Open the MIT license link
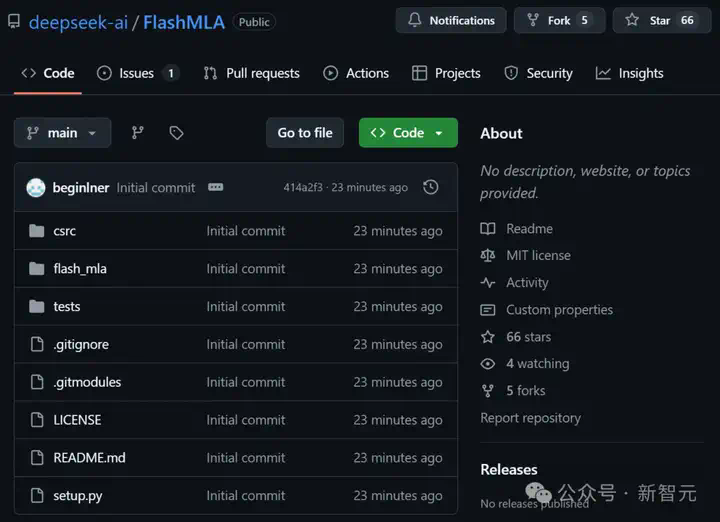This screenshot has height=522, width=720. pos(538,255)
